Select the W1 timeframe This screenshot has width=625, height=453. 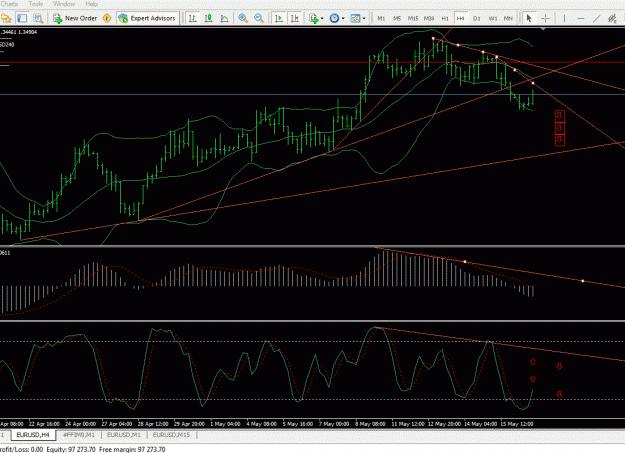[493, 18]
